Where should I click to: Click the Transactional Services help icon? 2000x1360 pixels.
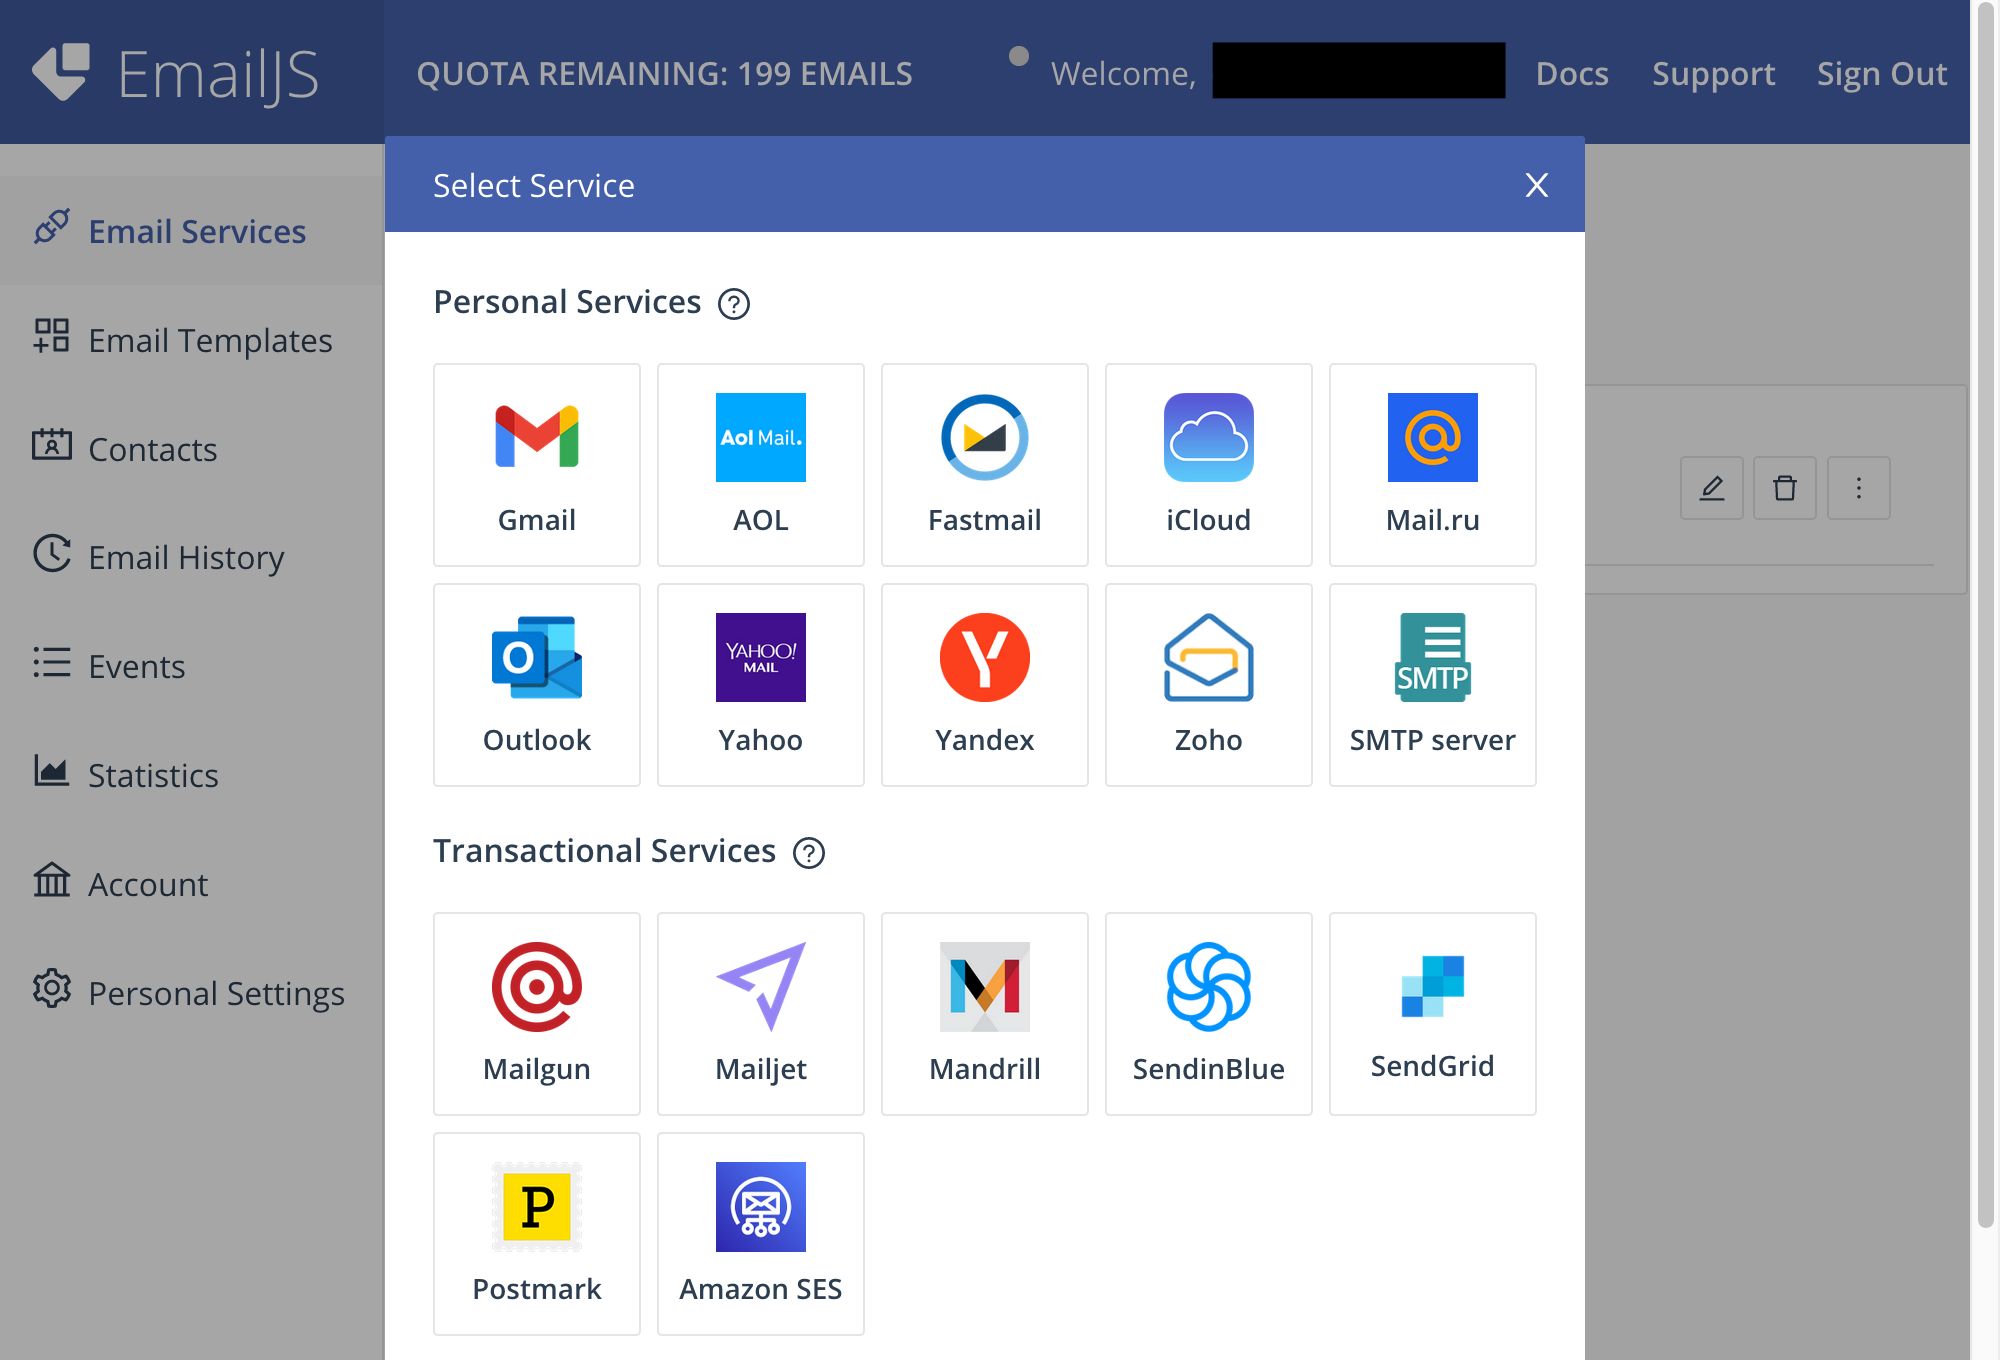tap(809, 853)
